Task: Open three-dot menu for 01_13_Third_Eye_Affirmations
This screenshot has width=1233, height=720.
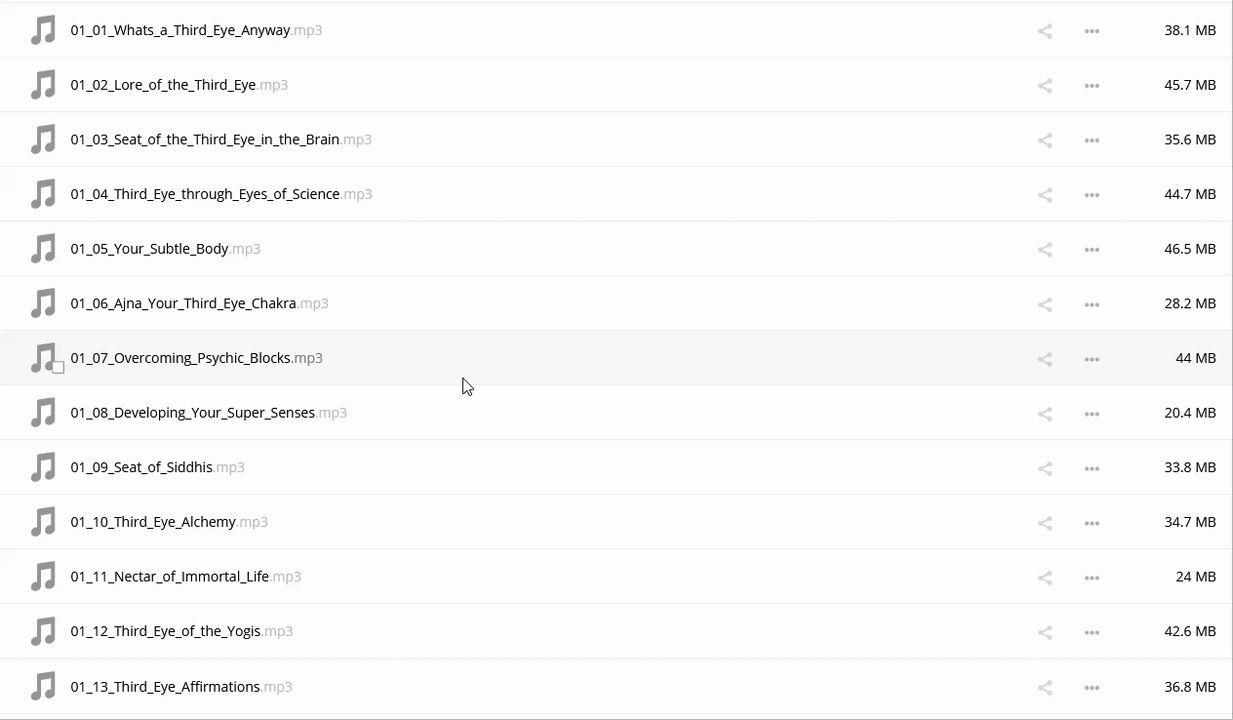Action: (1092, 687)
